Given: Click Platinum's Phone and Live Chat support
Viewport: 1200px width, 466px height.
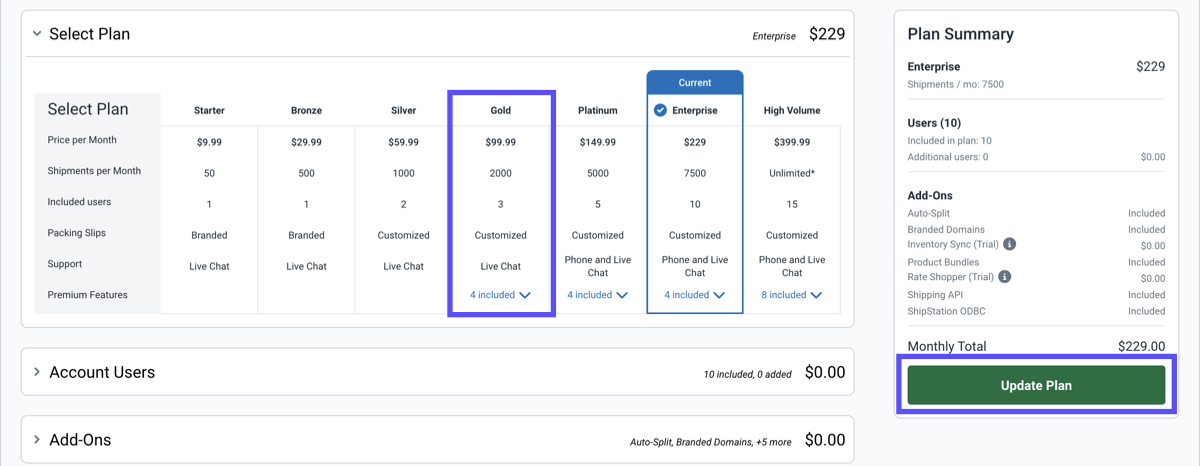Looking at the screenshot, I should click(x=597, y=266).
